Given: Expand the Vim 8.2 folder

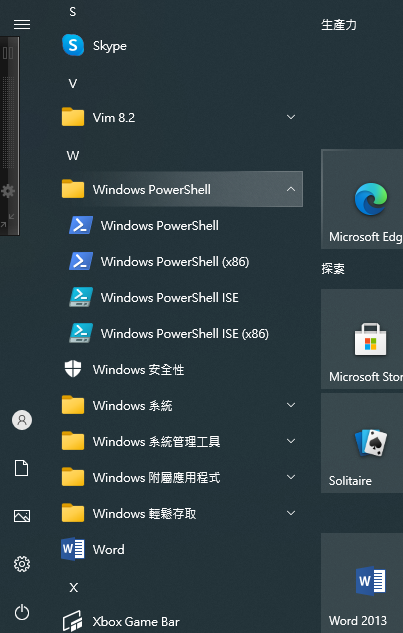Looking at the screenshot, I should 181,117.
